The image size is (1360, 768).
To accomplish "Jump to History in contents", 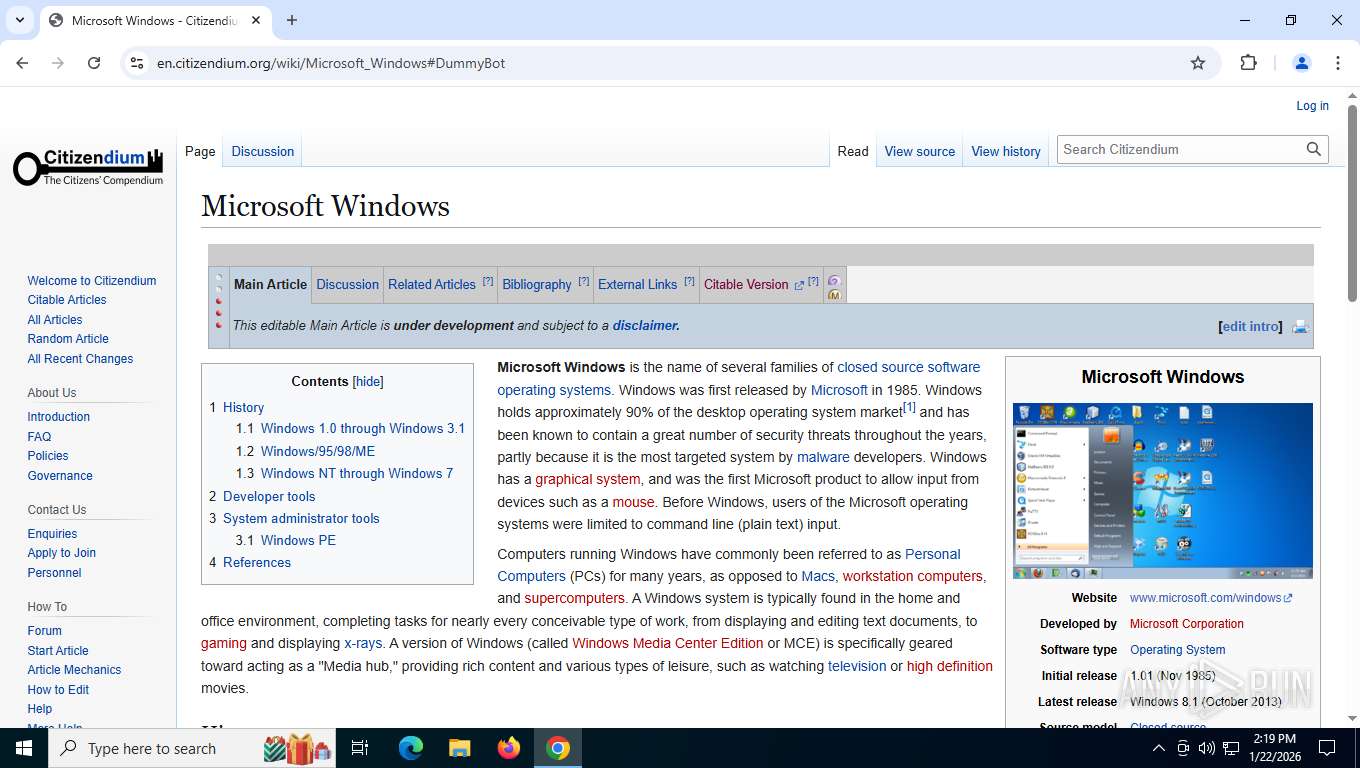I will click(x=243, y=407).
